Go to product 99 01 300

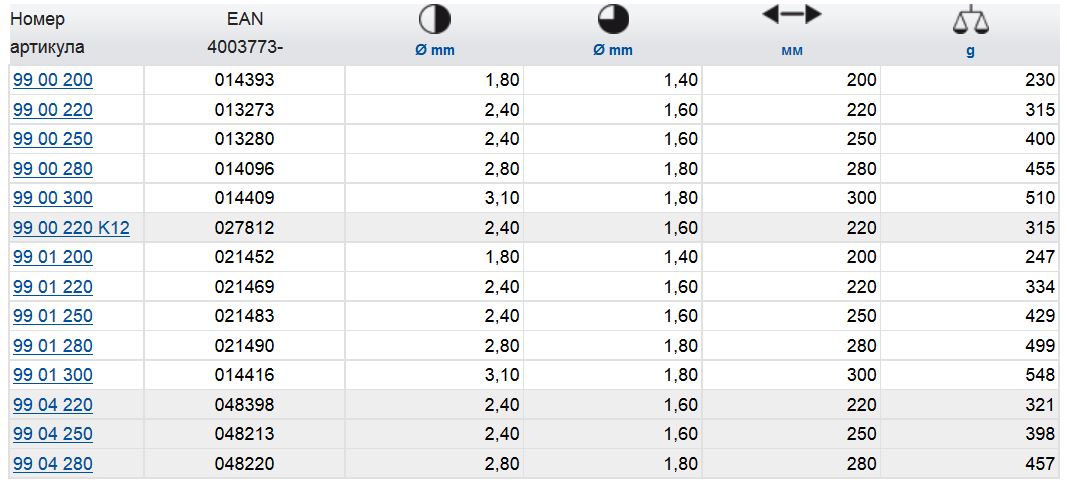[x=52, y=375]
